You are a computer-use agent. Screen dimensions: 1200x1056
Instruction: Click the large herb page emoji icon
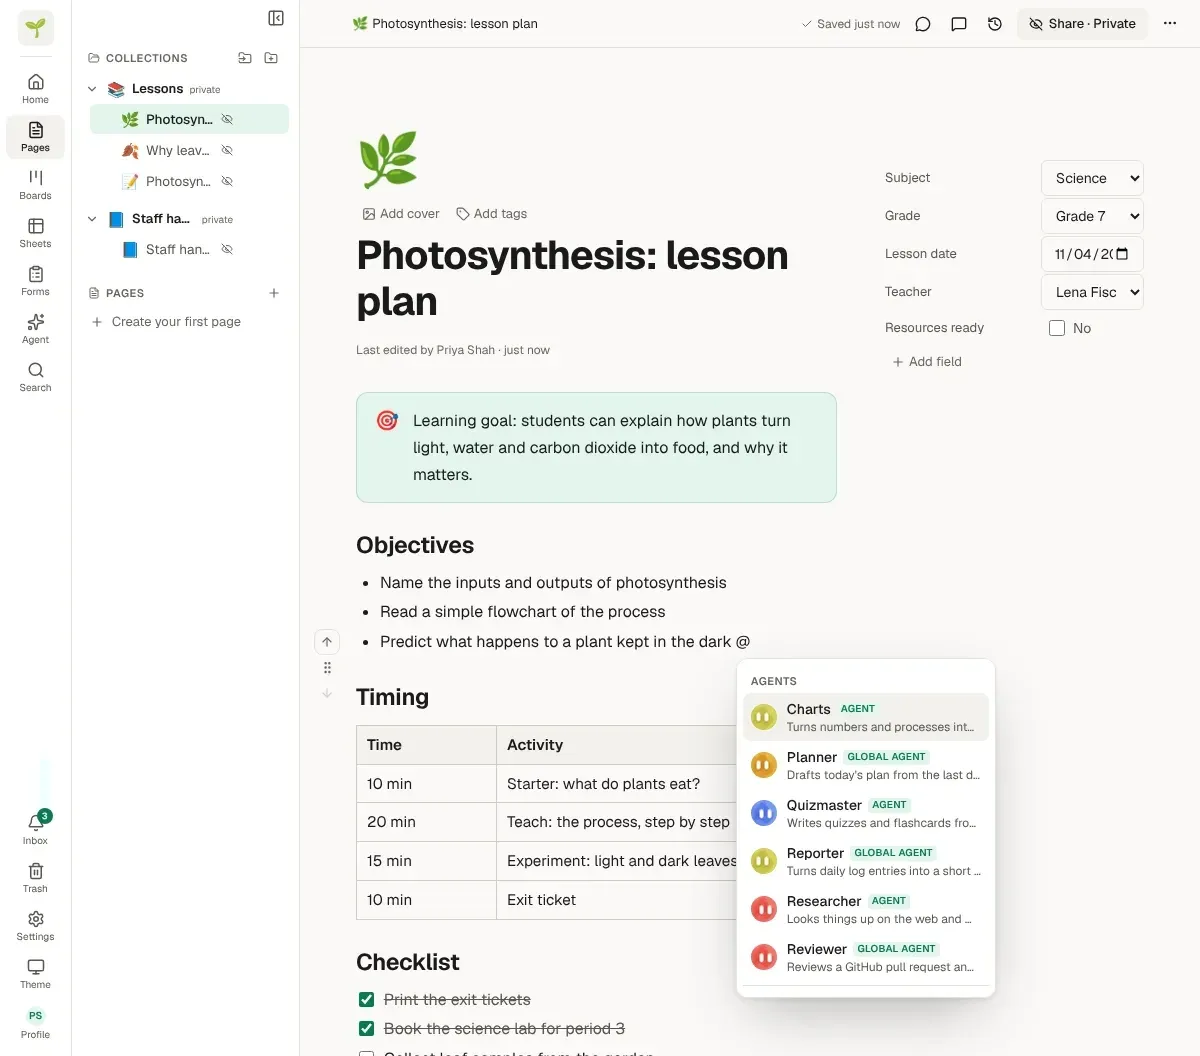[387, 160]
